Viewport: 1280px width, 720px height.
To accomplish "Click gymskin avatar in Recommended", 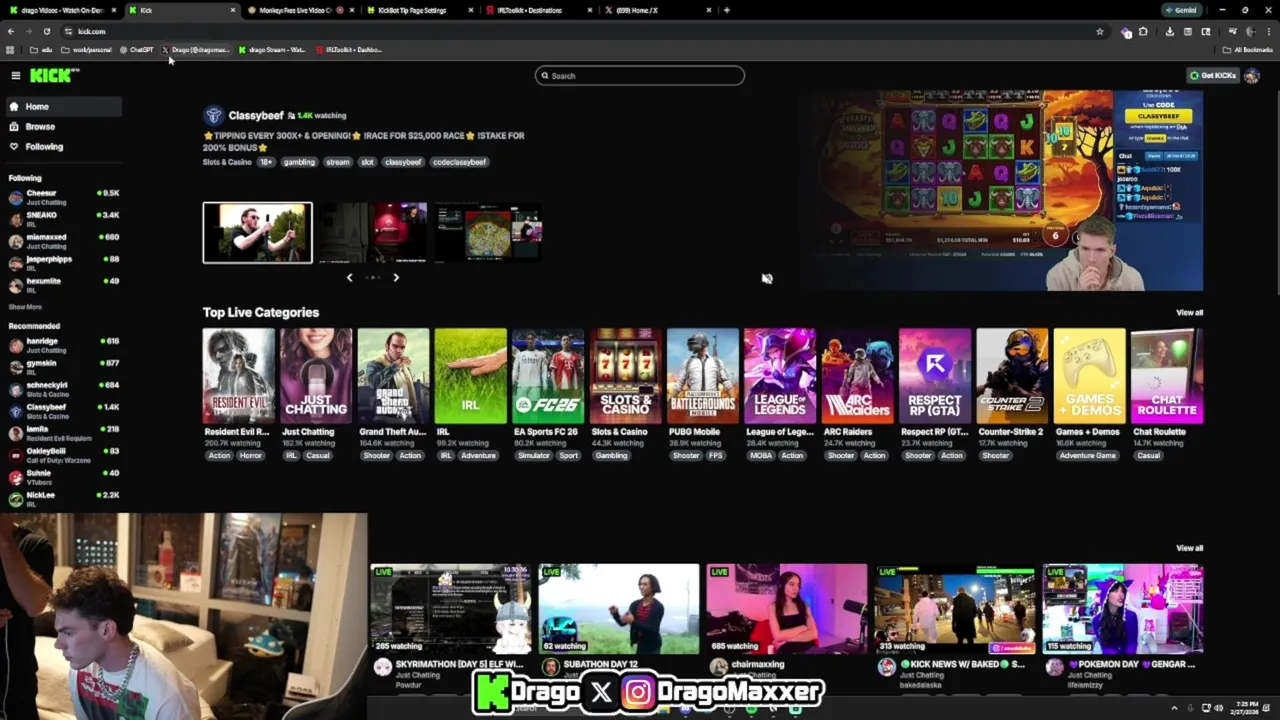I will coord(15,367).
